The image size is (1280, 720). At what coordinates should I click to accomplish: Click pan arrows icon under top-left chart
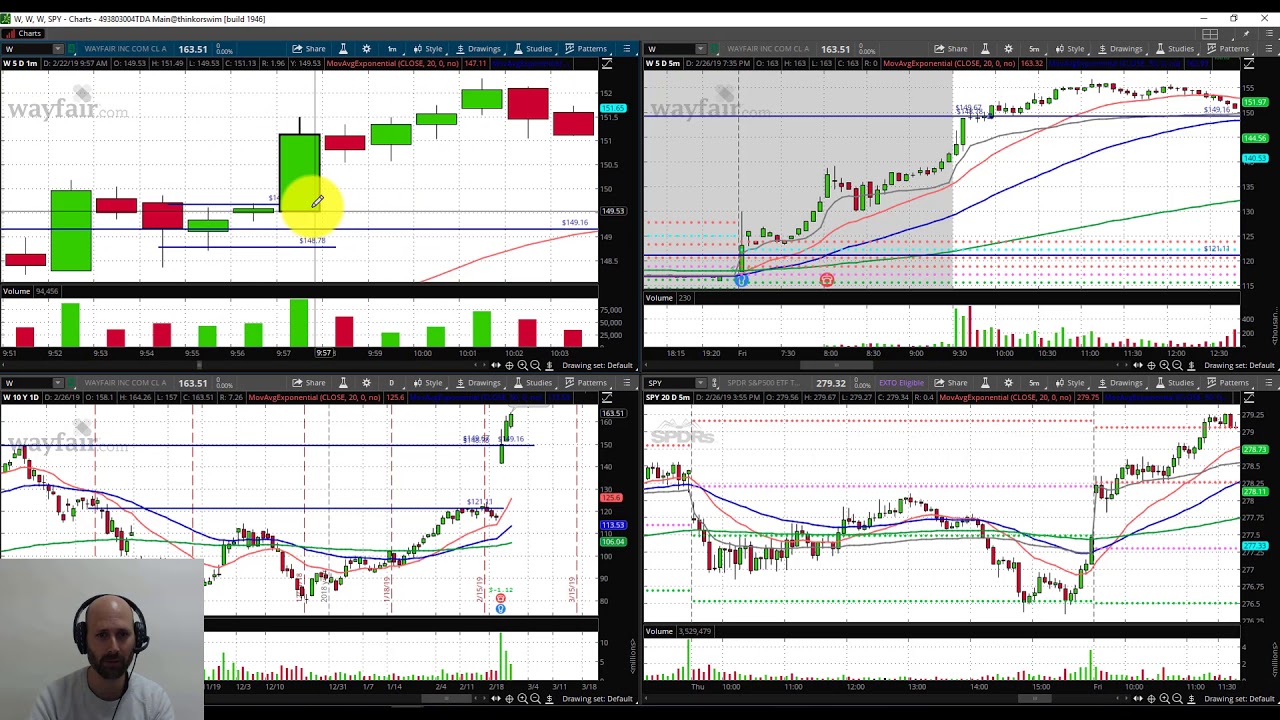click(495, 365)
